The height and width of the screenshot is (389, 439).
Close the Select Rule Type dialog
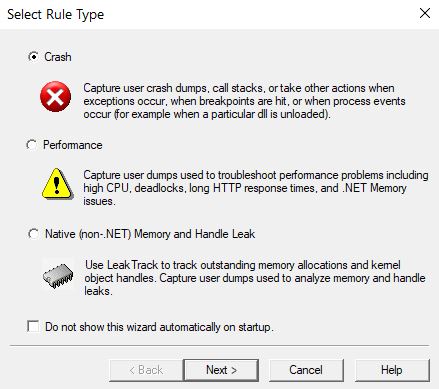coord(425,14)
